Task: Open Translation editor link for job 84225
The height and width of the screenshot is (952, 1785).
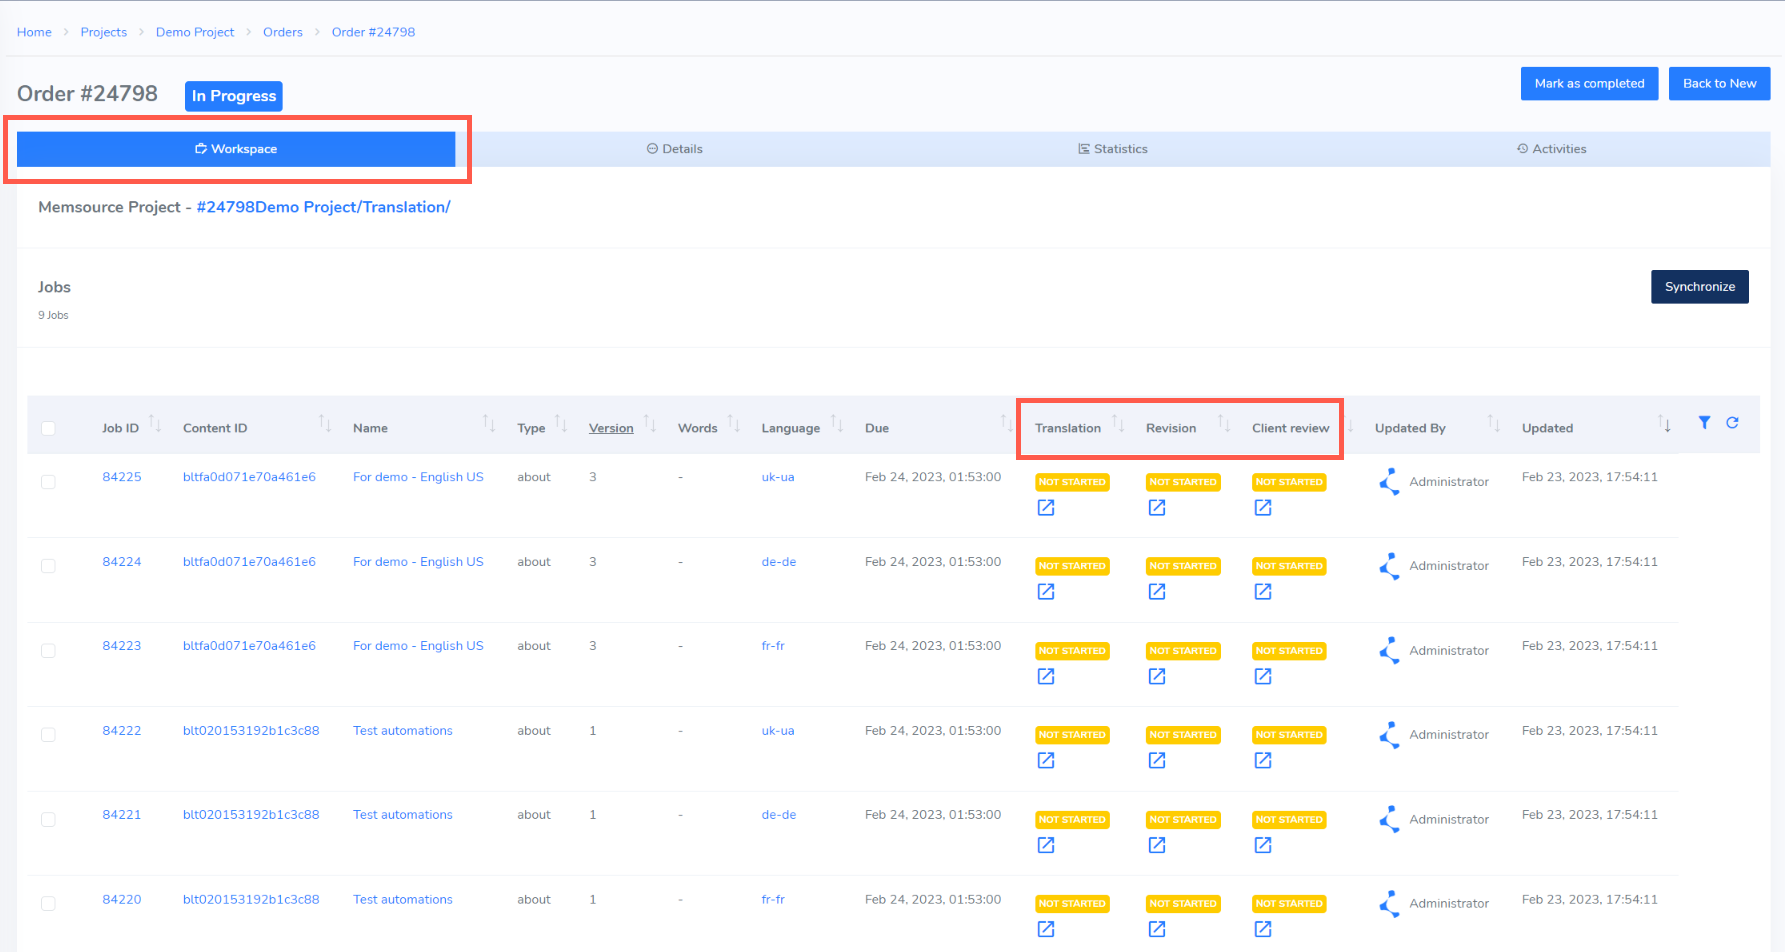Action: pos(1046,508)
